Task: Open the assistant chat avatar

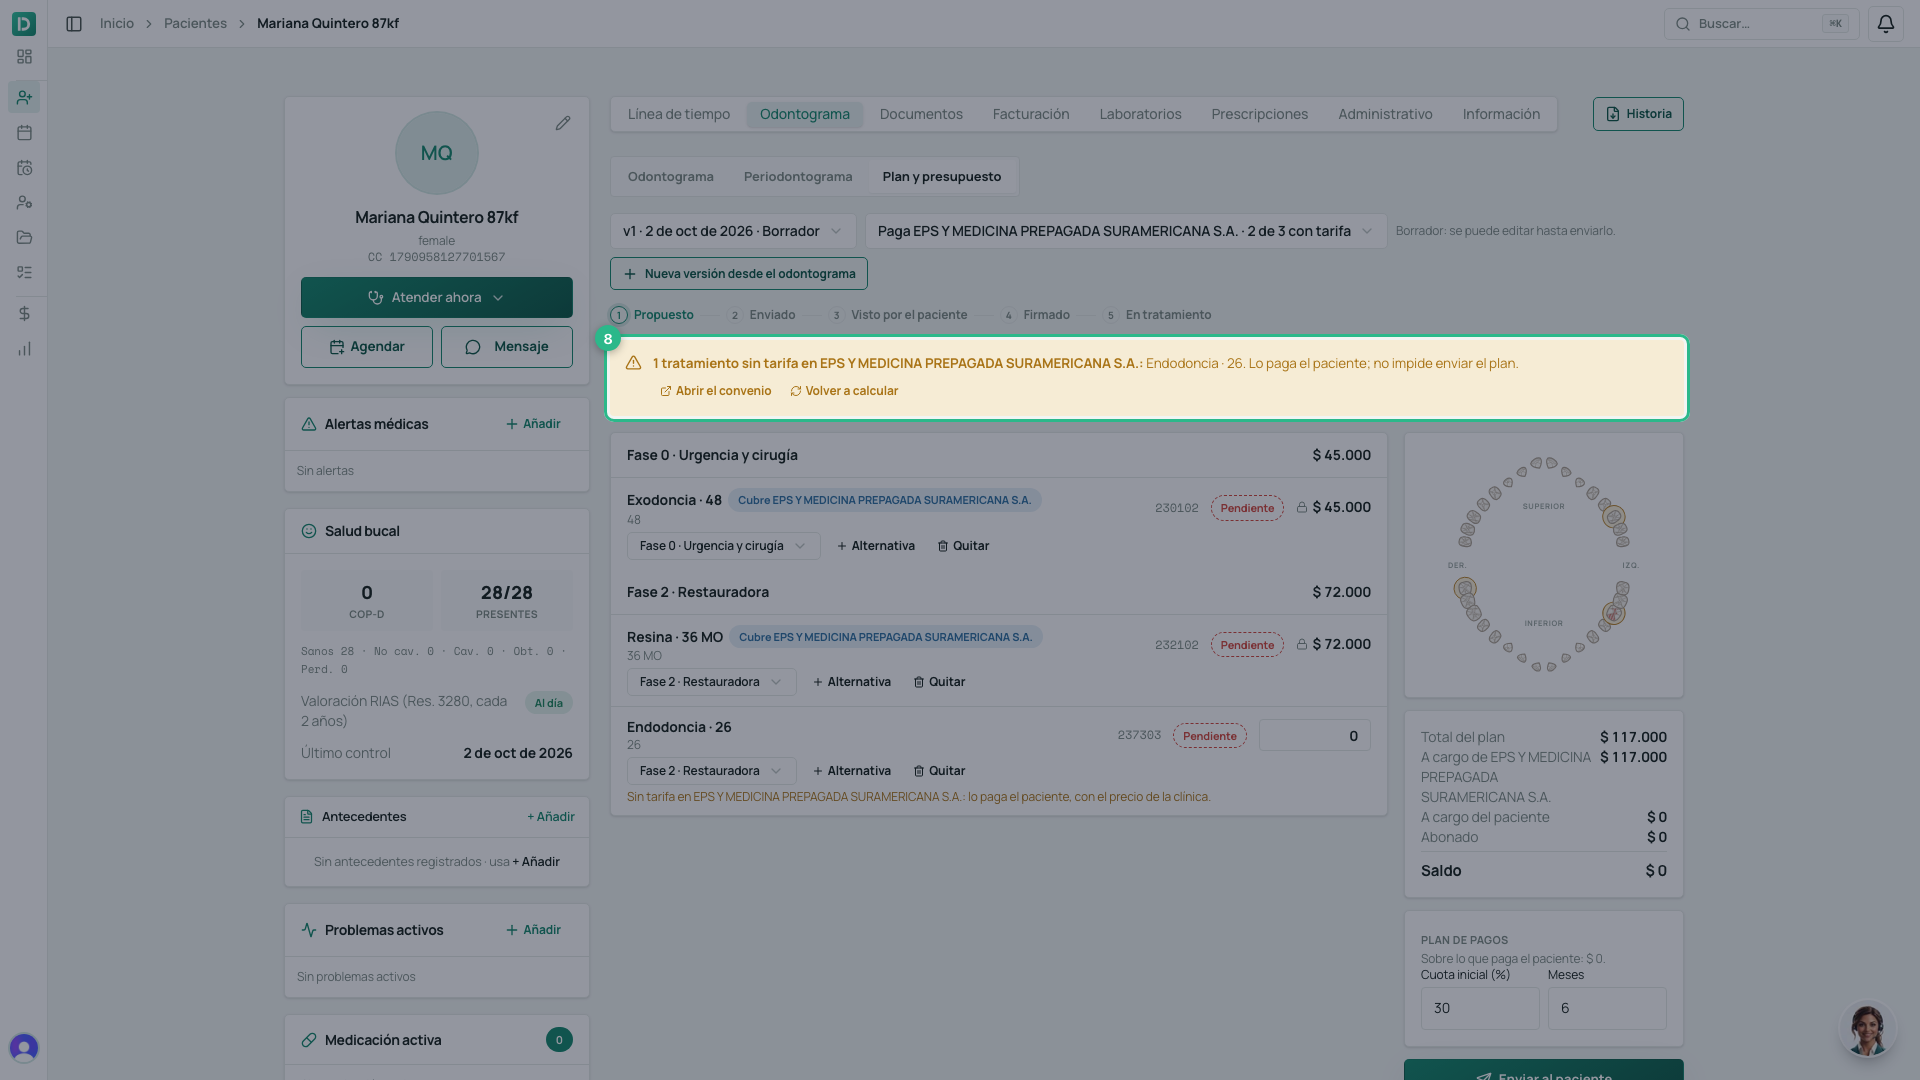Action: [x=1866, y=1029]
